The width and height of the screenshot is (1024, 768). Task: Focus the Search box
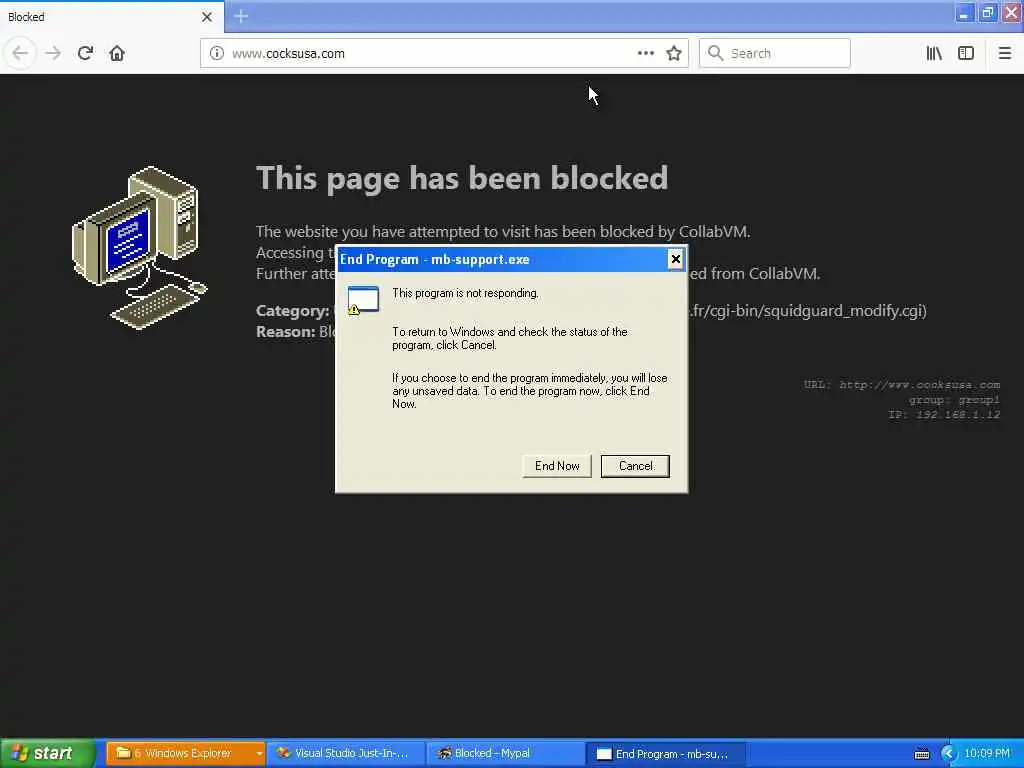tap(775, 54)
